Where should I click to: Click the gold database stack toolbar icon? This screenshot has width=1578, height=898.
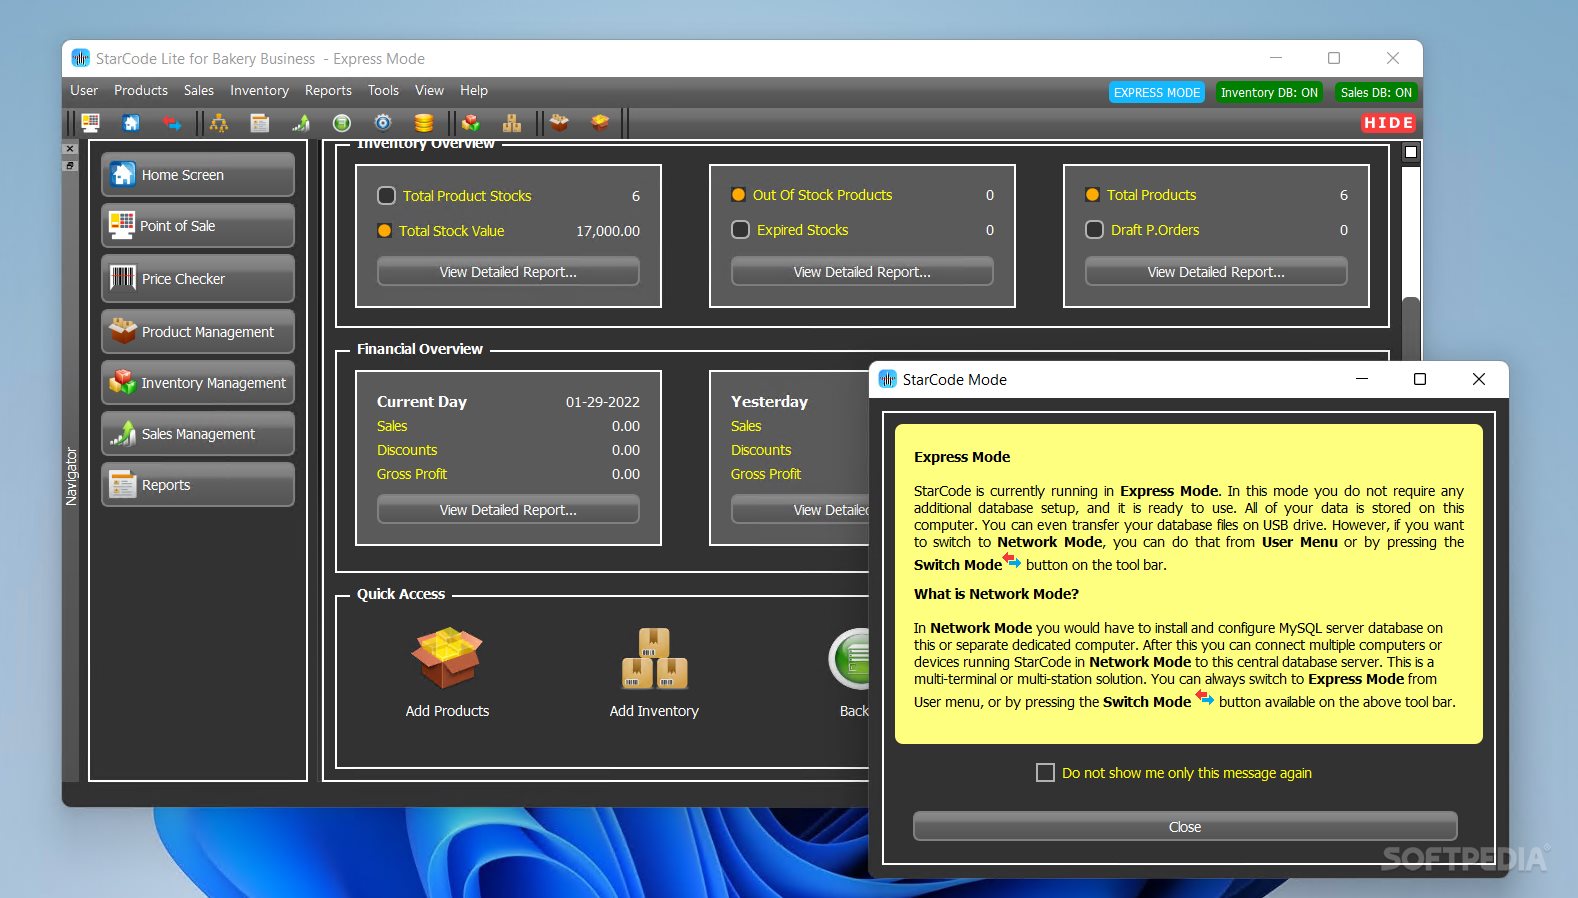[x=424, y=123]
